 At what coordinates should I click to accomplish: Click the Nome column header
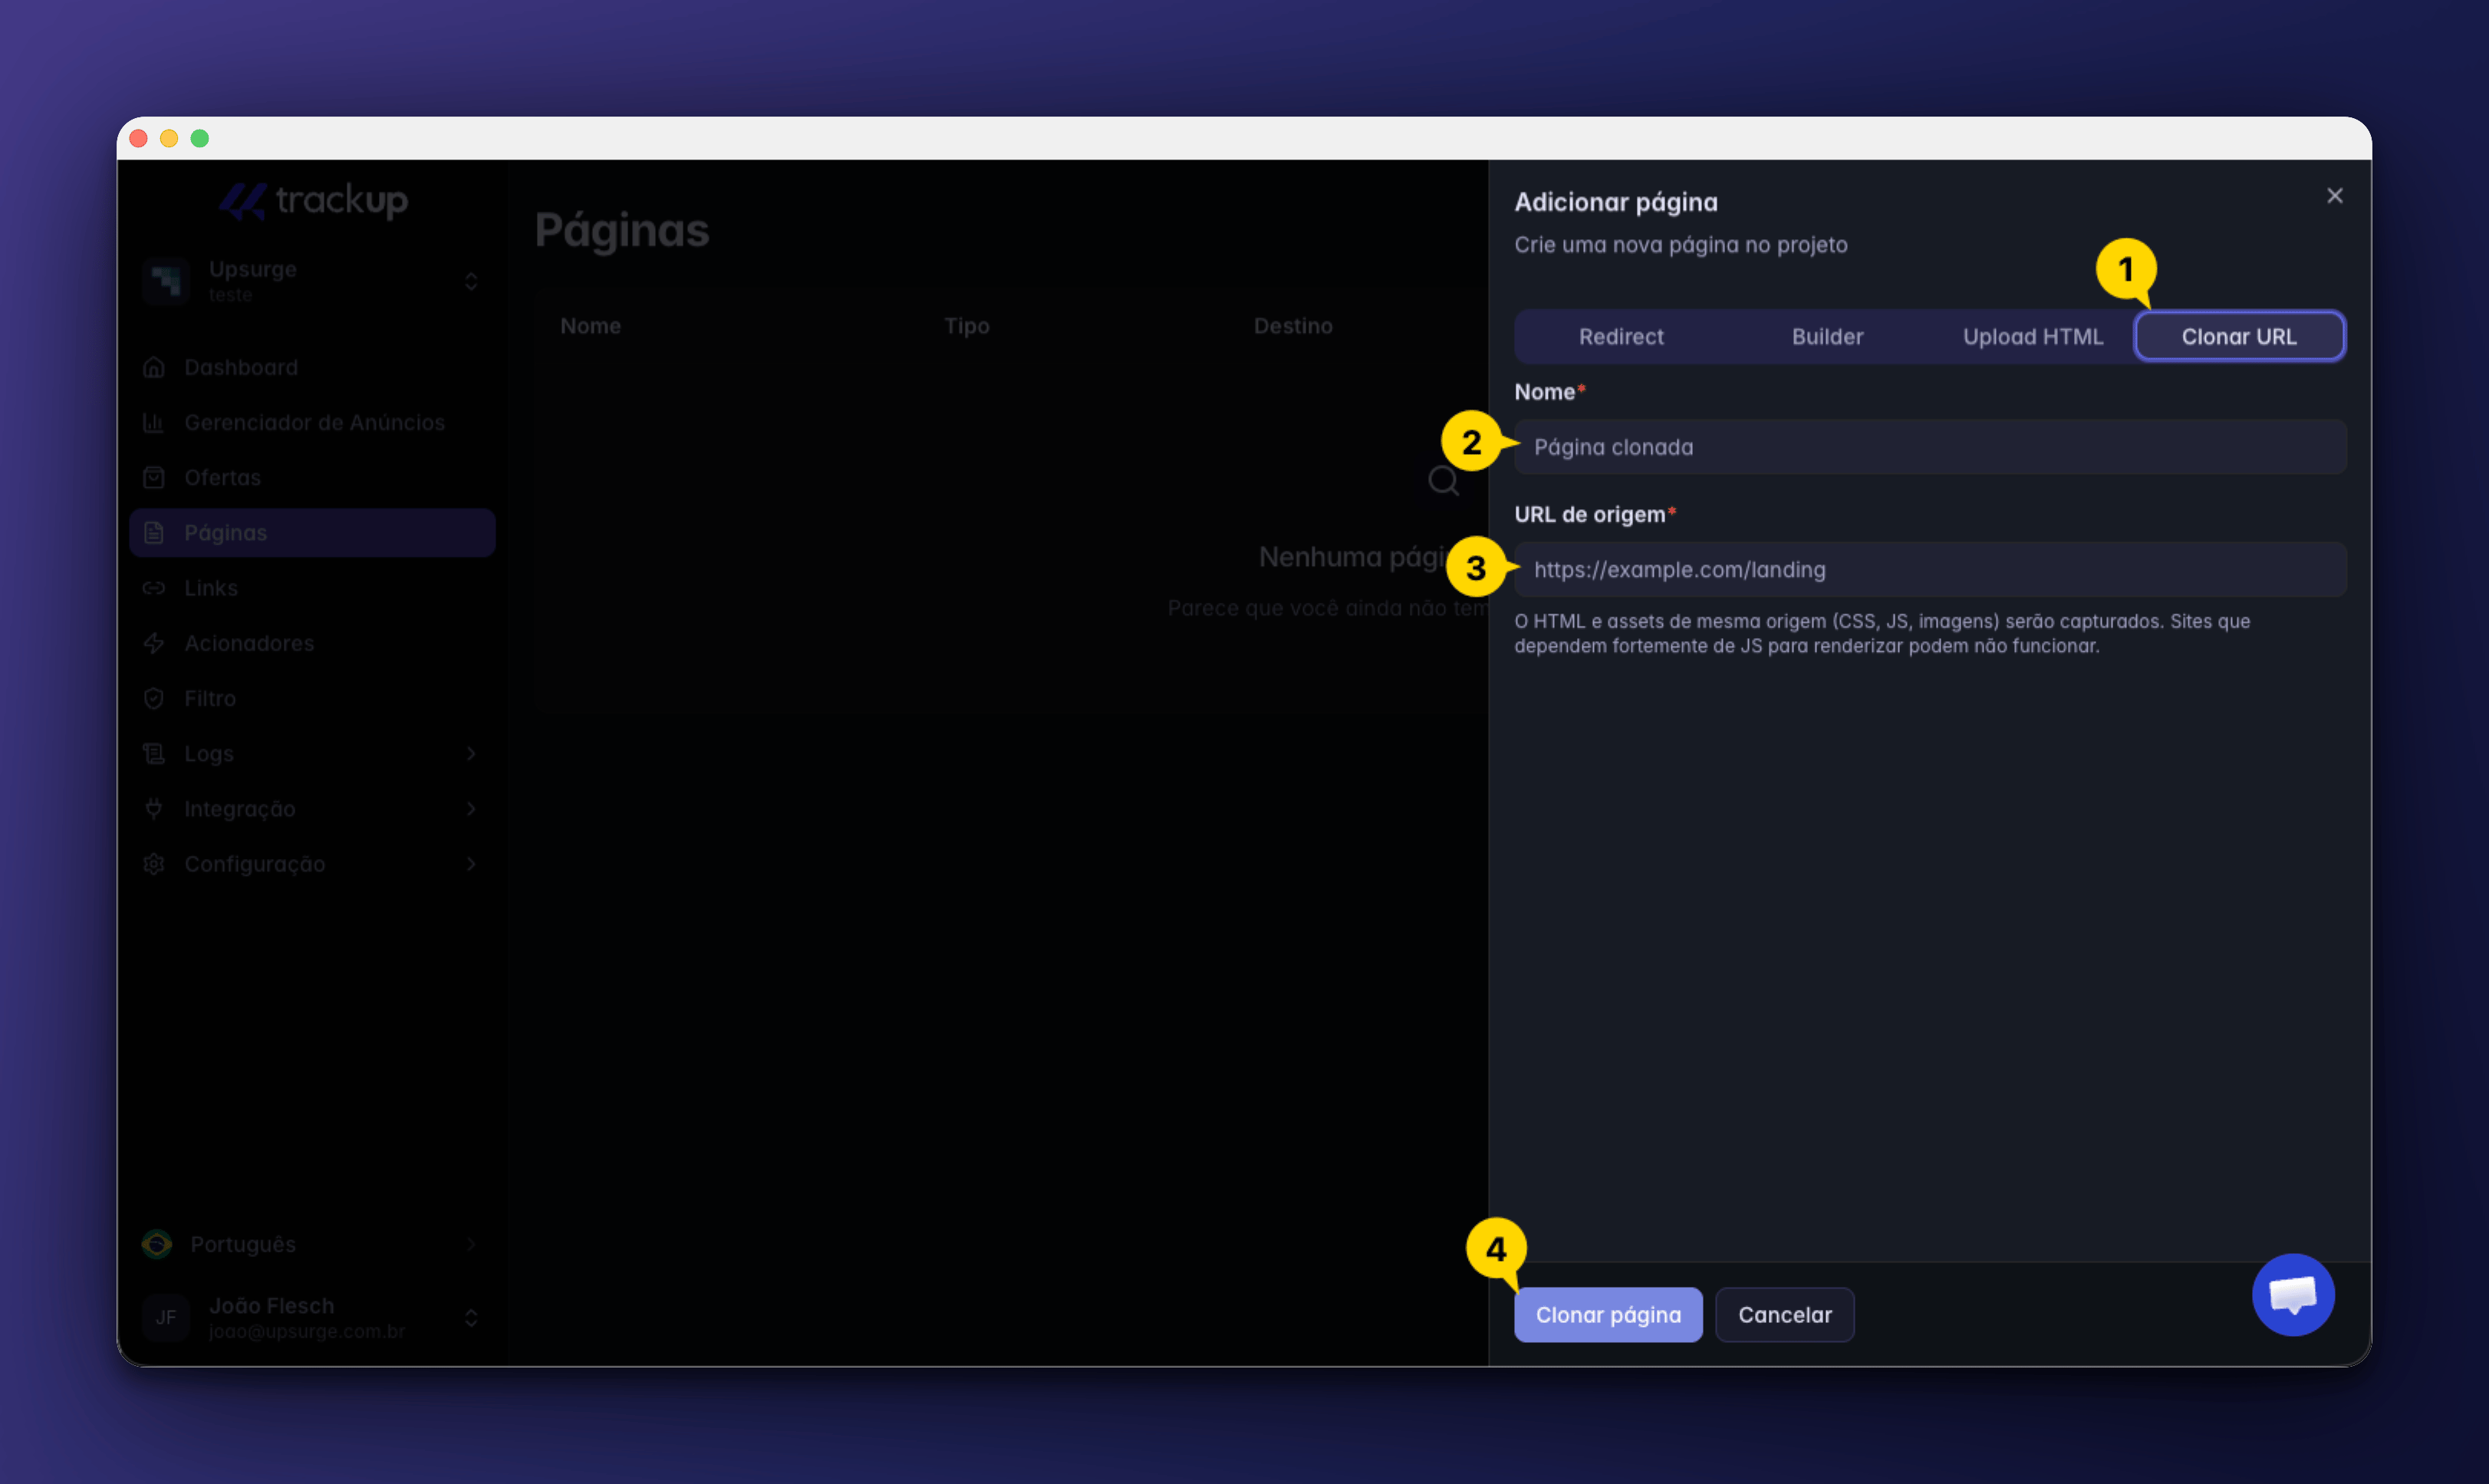coord(590,326)
